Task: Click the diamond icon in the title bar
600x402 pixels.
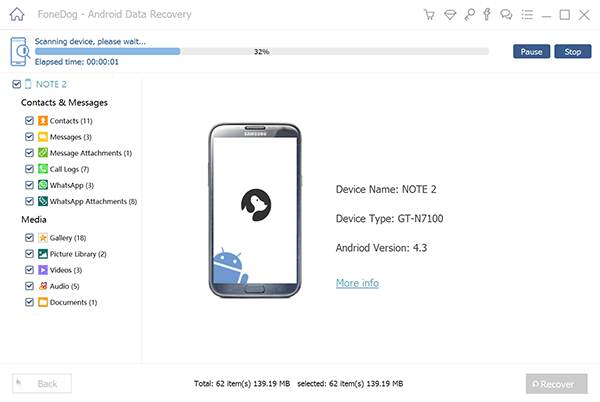Action: coord(450,15)
